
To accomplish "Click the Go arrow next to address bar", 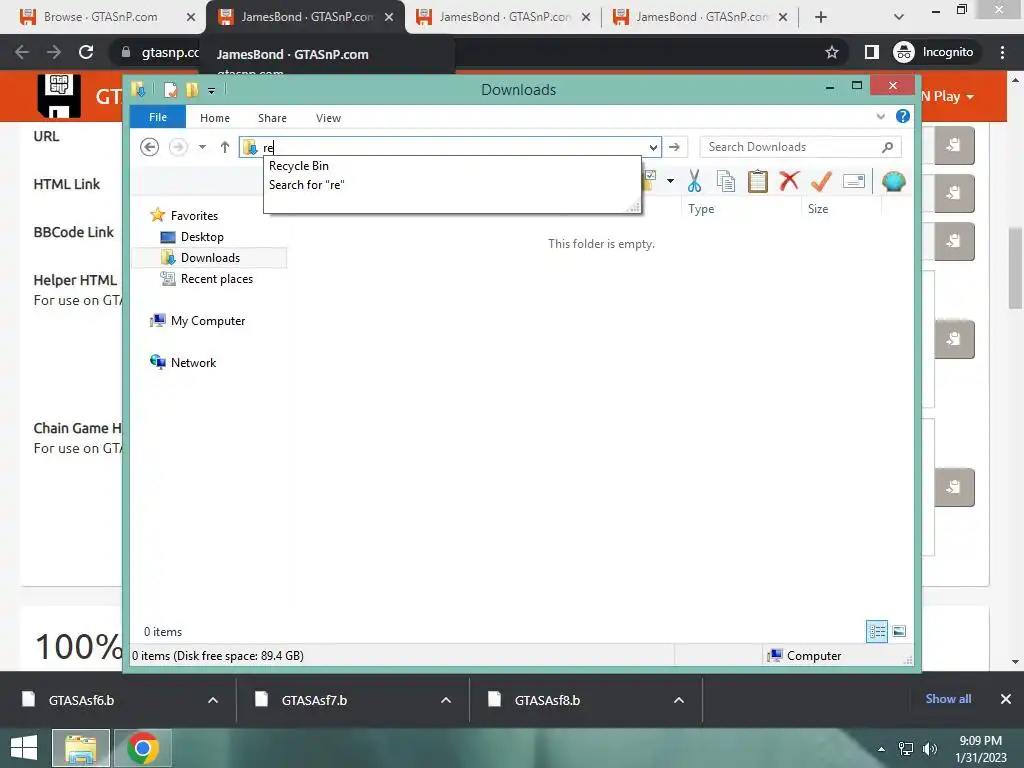I will point(675,147).
